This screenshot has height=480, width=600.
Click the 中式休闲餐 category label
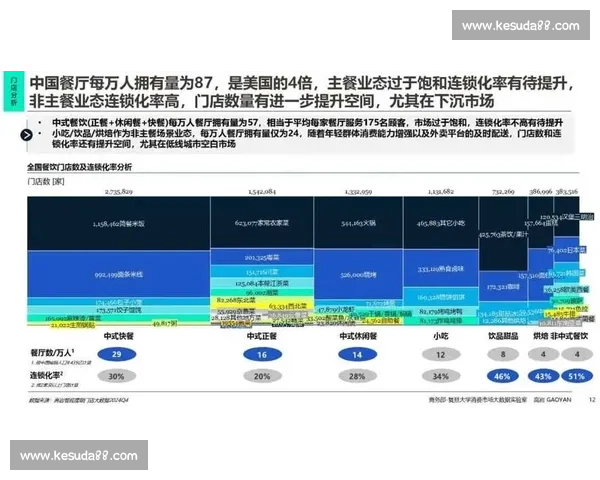click(x=358, y=336)
